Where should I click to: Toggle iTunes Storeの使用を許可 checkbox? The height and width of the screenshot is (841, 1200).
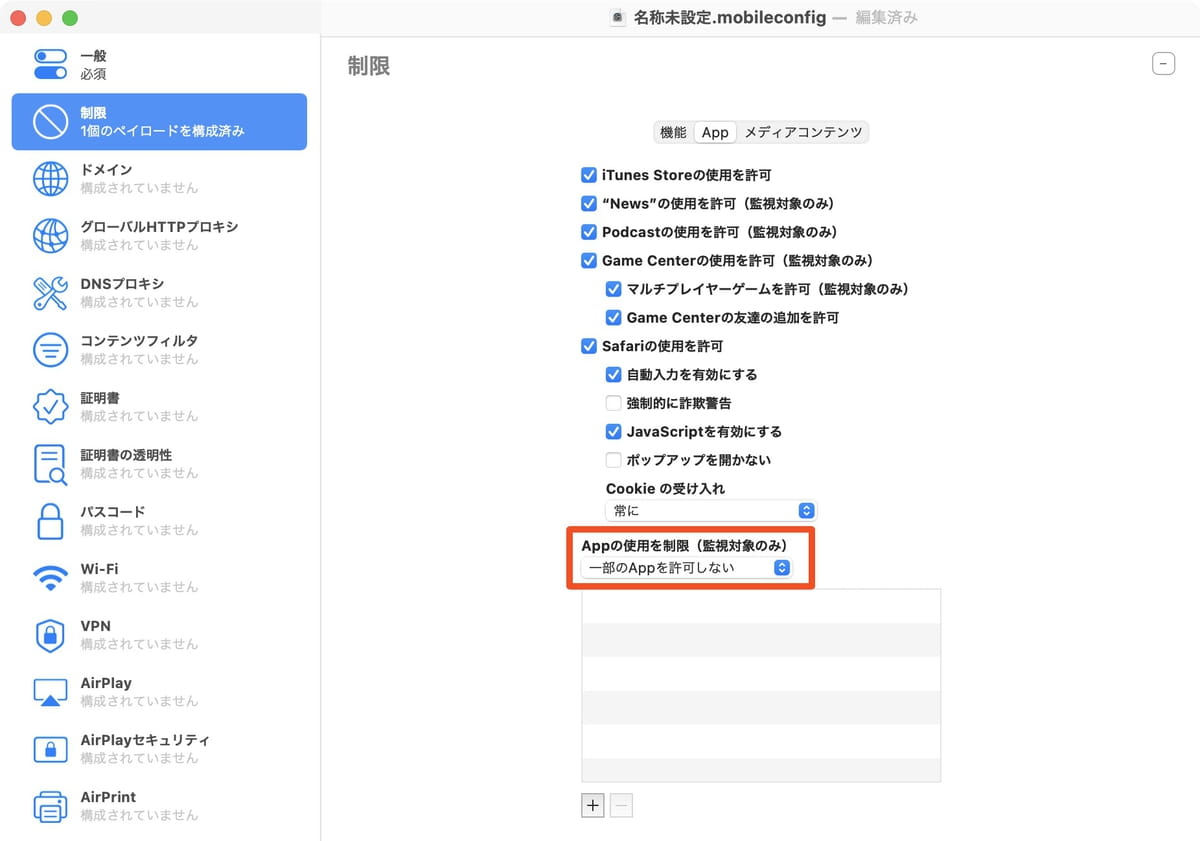589,175
